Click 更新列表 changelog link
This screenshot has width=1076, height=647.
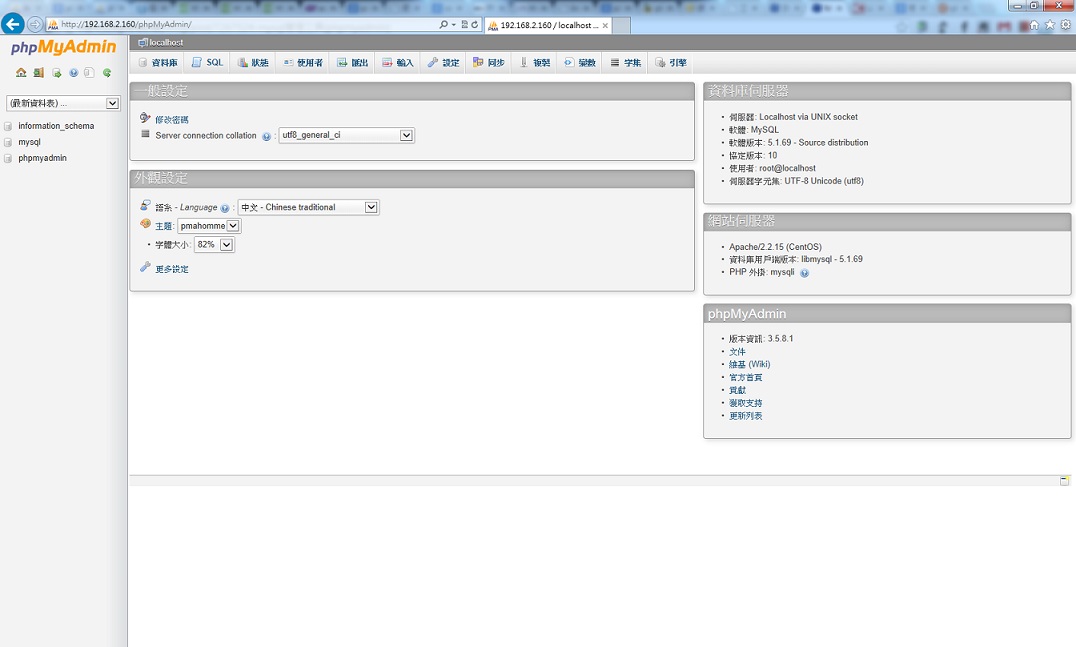[745, 416]
